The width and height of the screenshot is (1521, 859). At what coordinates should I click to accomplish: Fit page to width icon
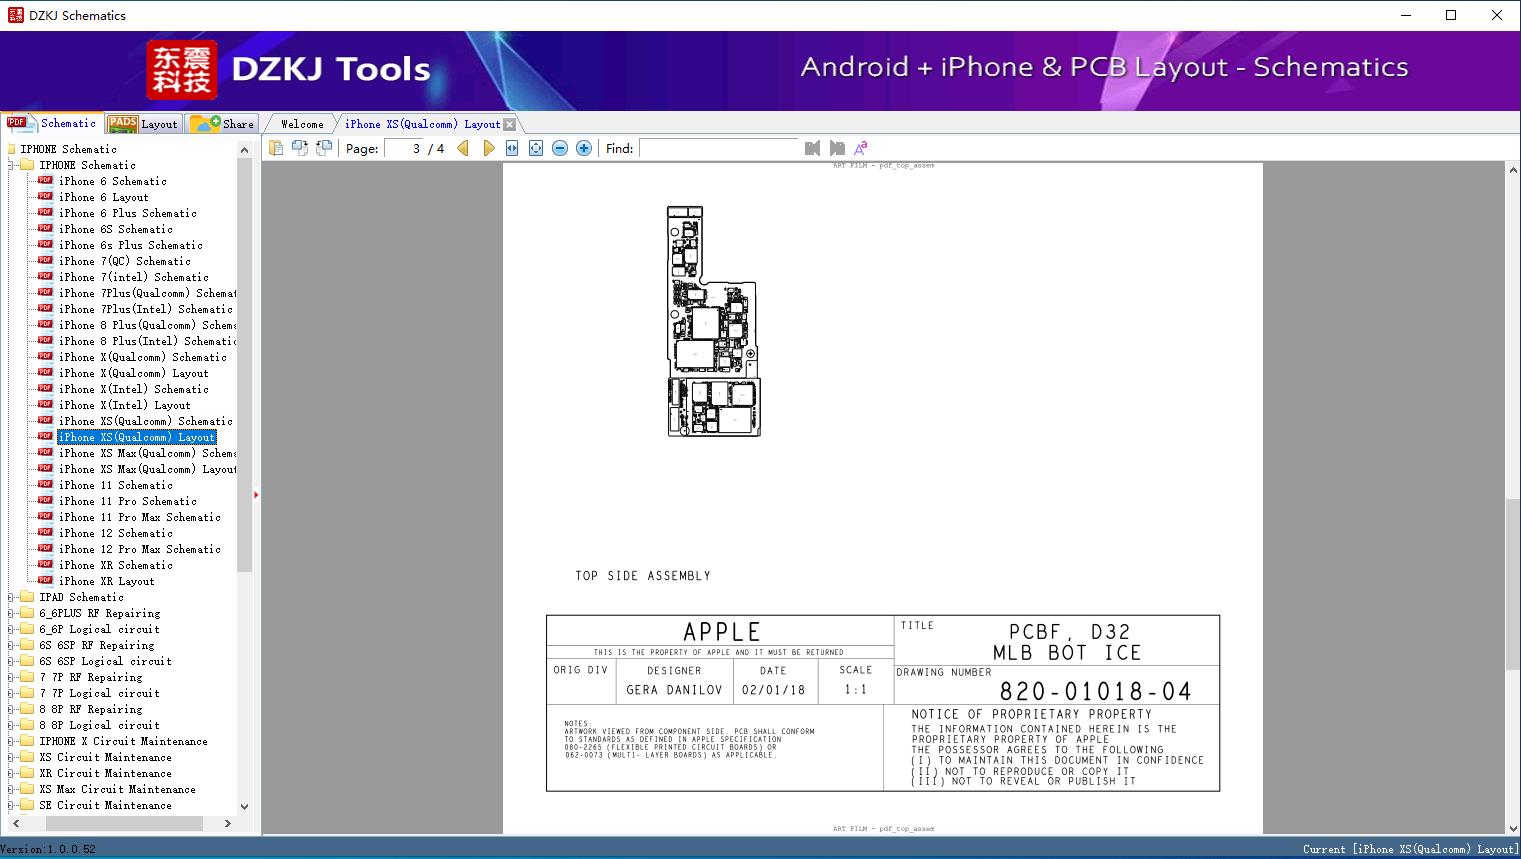tap(512, 148)
